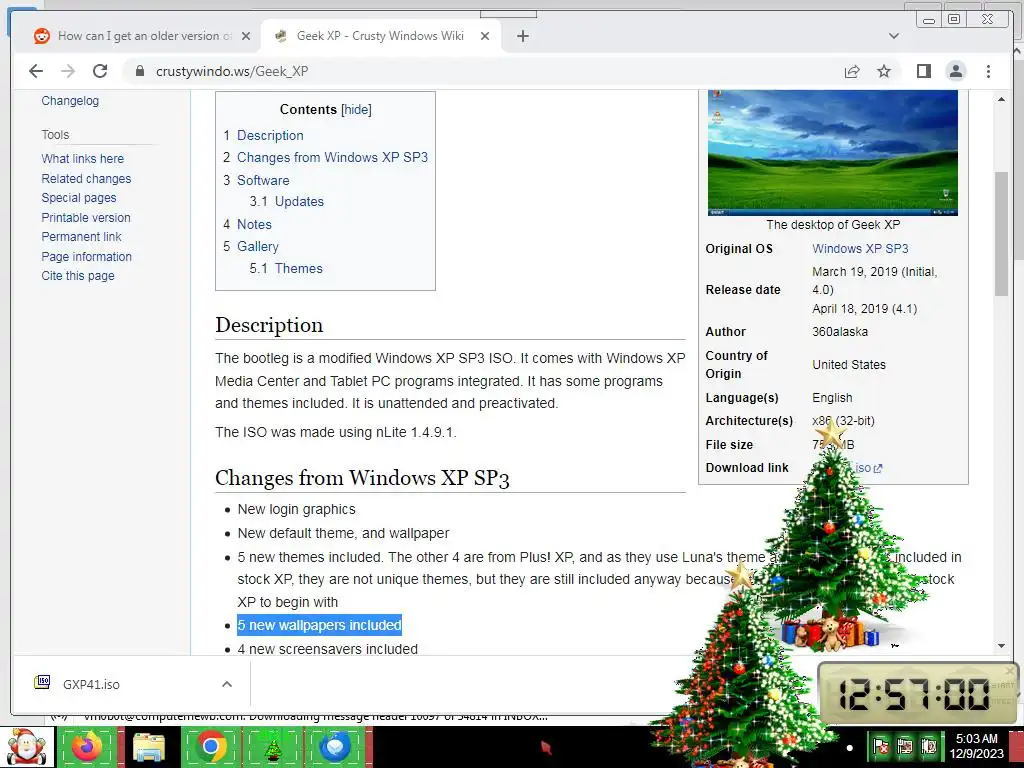Open What links here

coord(82,159)
